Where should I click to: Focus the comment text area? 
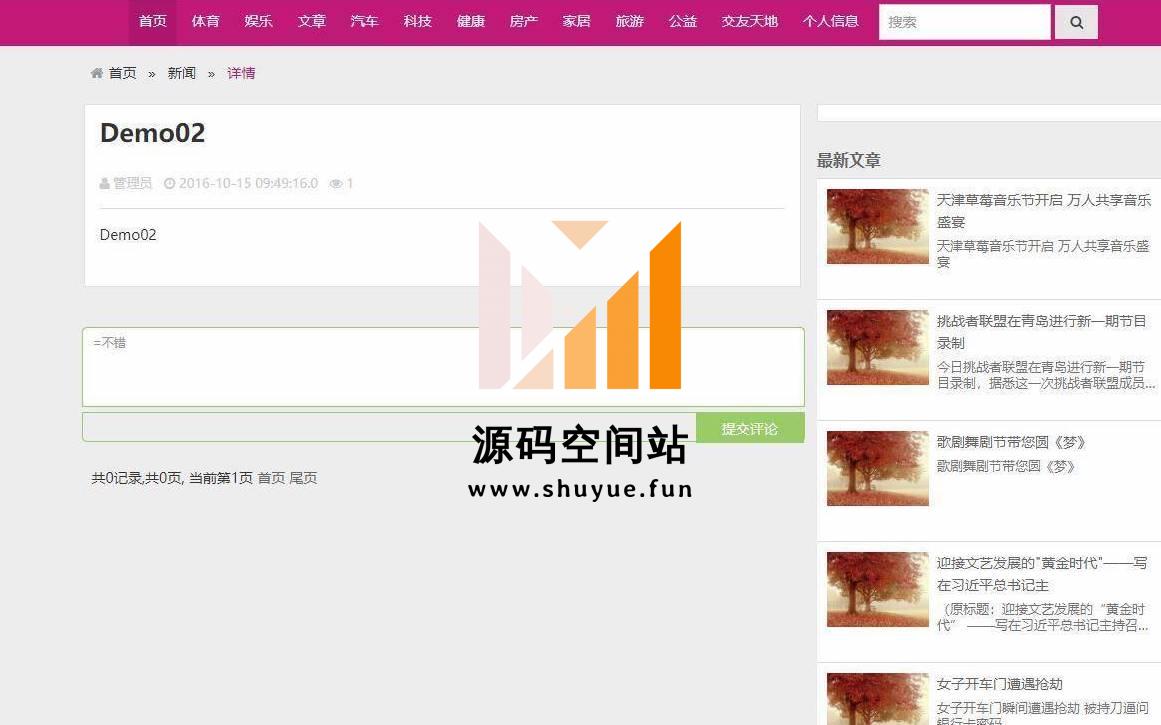pyautogui.click(x=443, y=367)
